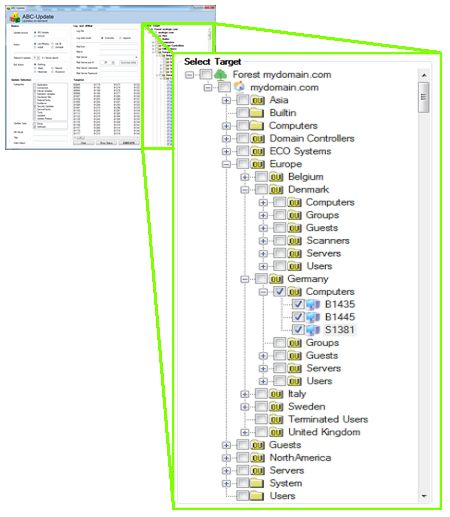Click the B1435 computer icon
450x517 pixels.
(313, 304)
